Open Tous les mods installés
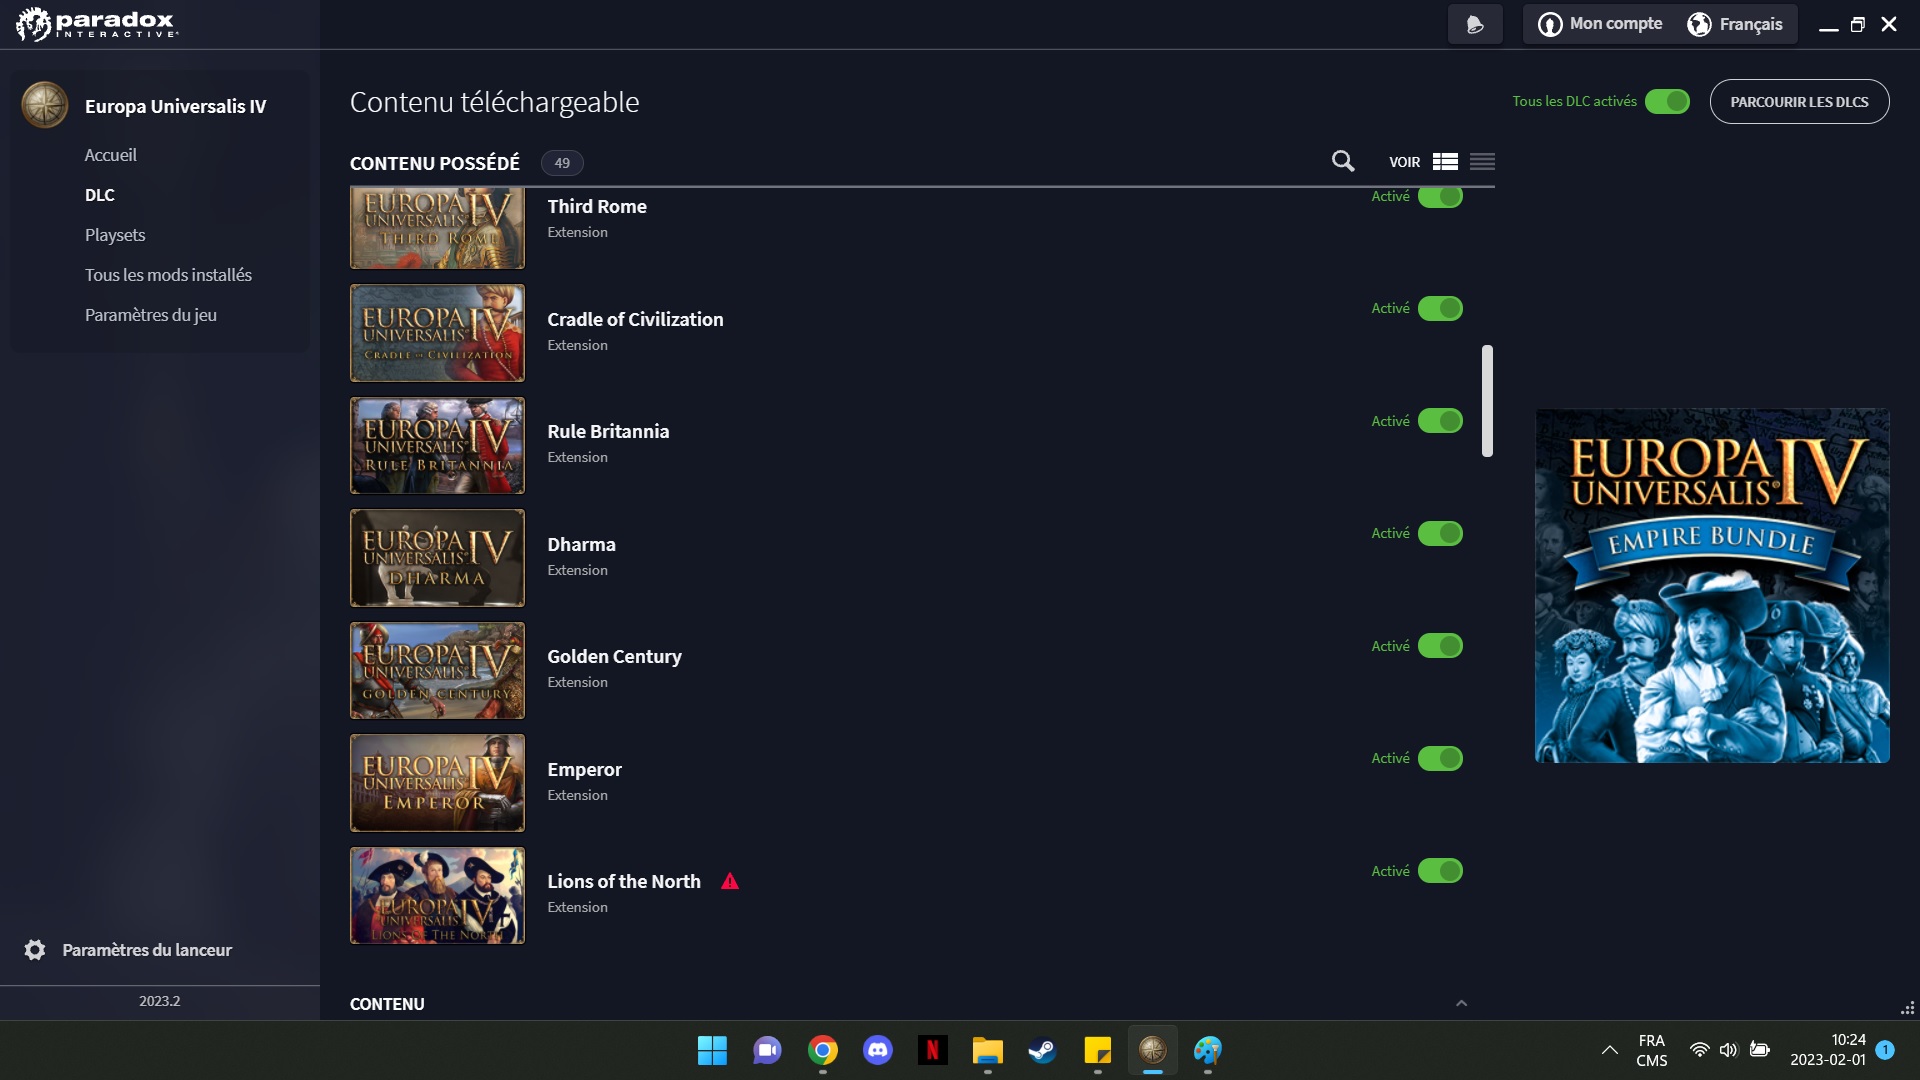This screenshot has width=1920, height=1080. pos(168,275)
